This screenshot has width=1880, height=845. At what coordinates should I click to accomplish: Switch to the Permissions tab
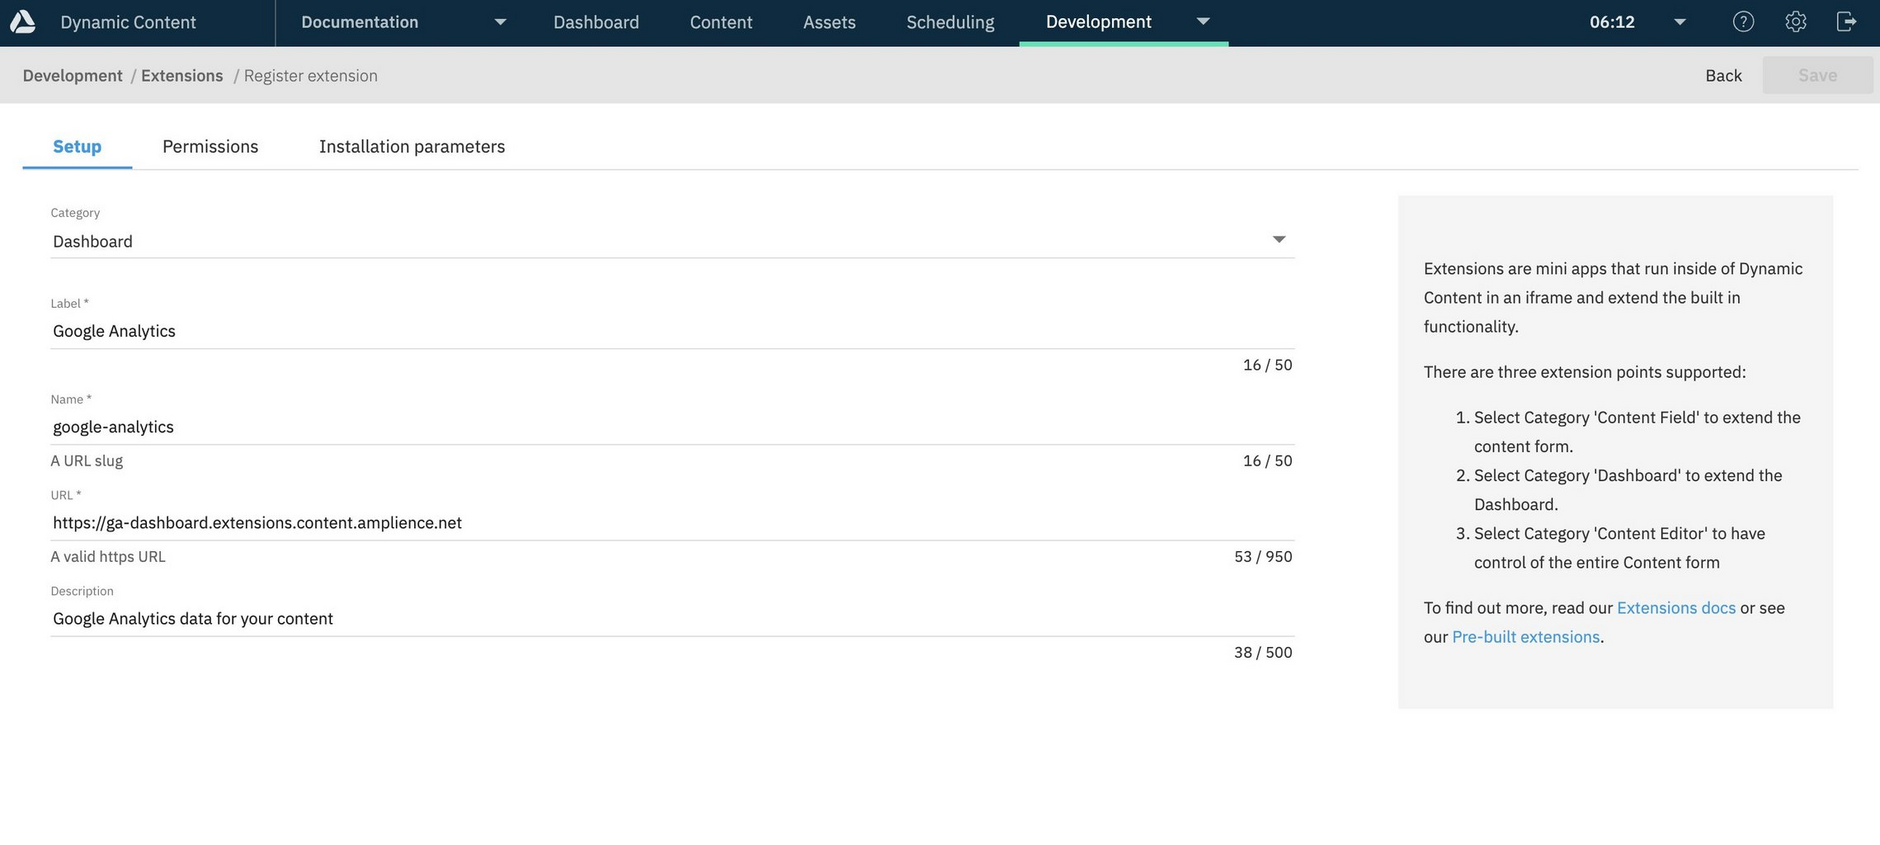click(210, 146)
